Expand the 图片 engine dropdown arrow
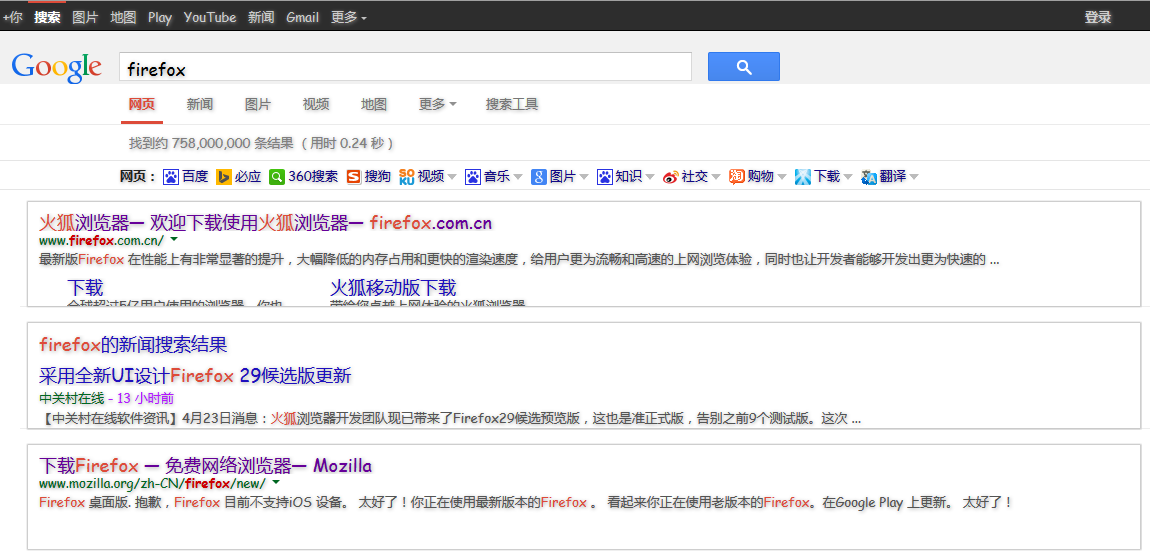The height and width of the screenshot is (555, 1150). pyautogui.click(x=584, y=177)
